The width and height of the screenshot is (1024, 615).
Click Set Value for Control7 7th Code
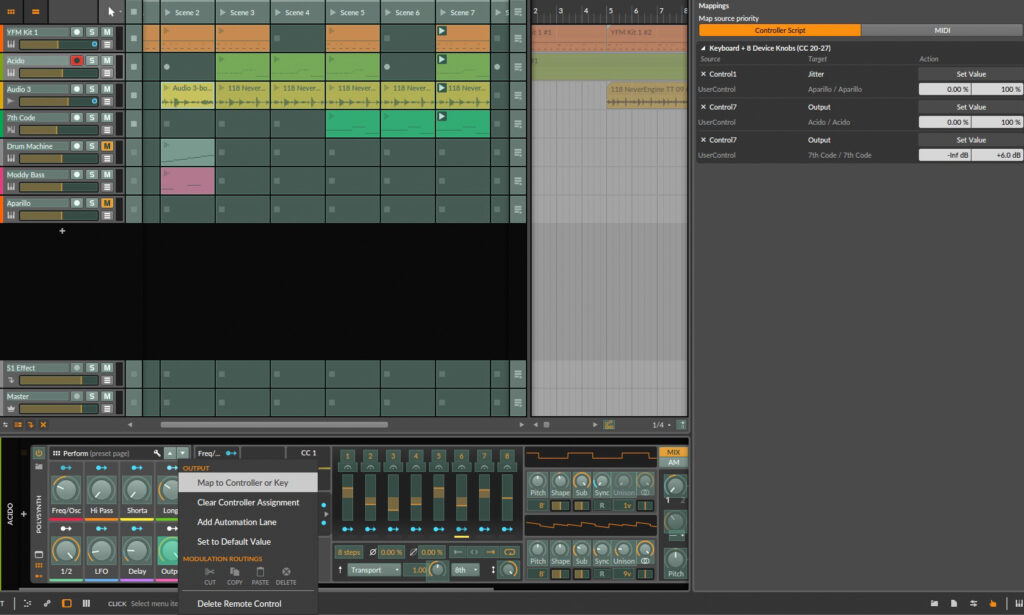[970, 140]
